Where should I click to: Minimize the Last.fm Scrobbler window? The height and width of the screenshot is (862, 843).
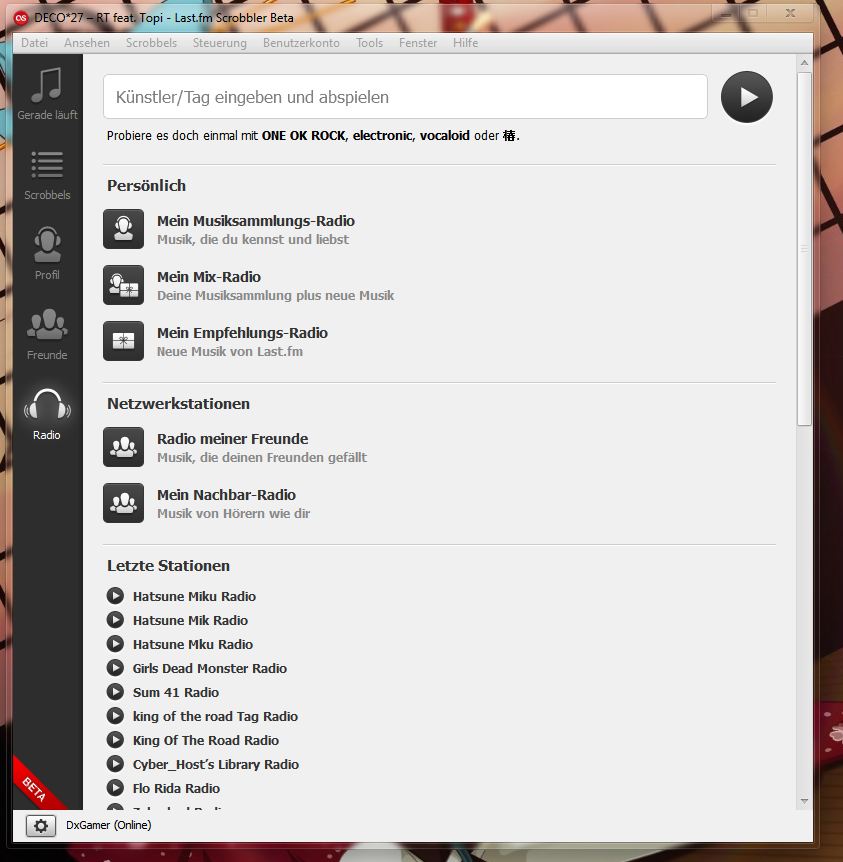click(x=725, y=13)
